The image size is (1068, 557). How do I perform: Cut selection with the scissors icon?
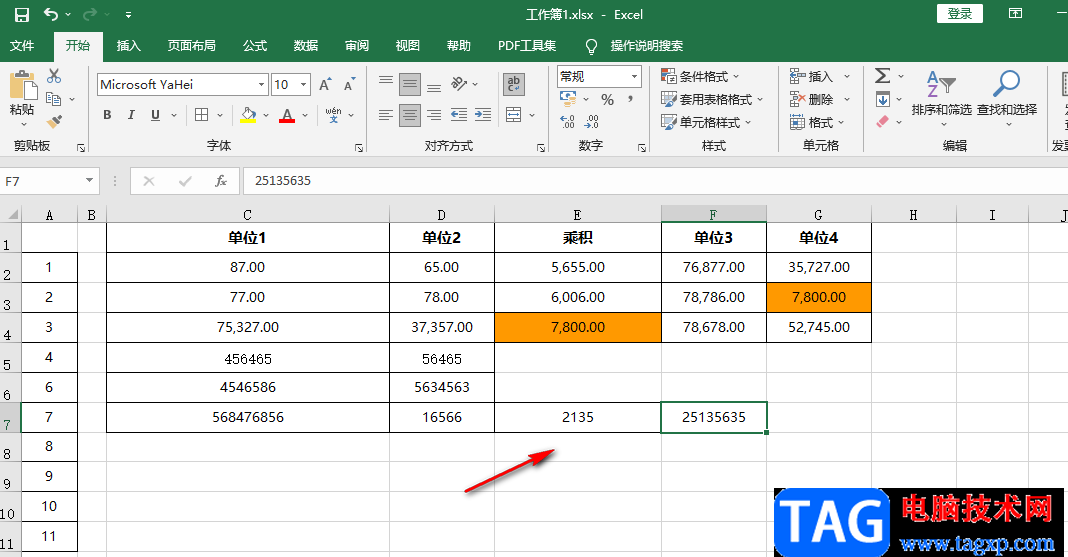(x=54, y=76)
